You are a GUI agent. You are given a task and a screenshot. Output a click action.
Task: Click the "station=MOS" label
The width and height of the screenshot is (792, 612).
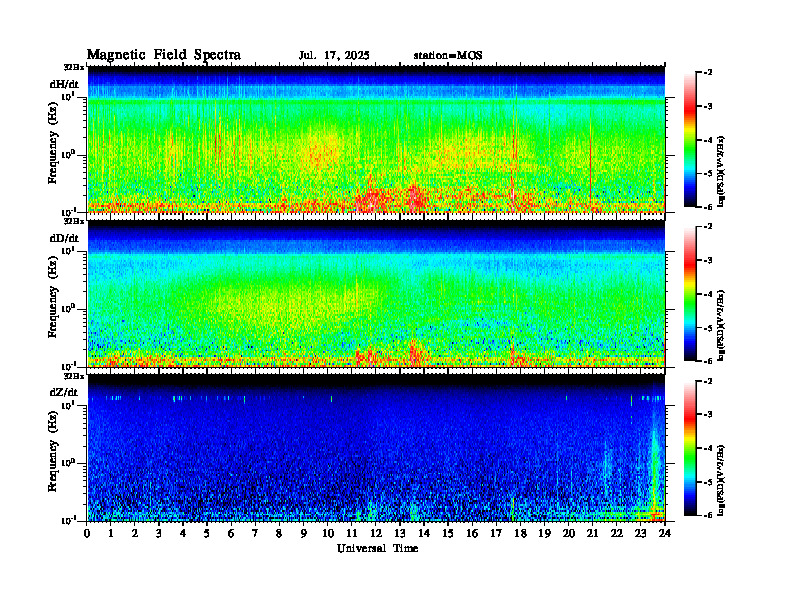click(448, 56)
